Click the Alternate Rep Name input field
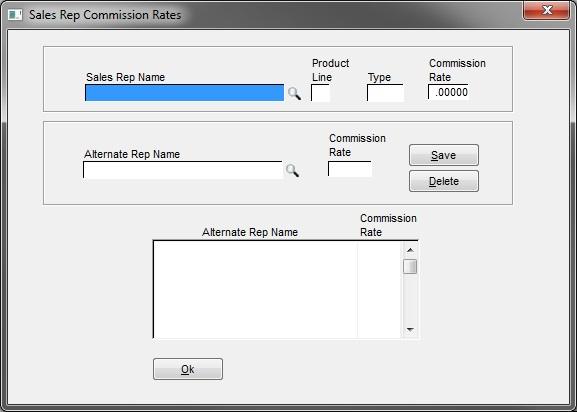This screenshot has width=577, height=412. point(183,170)
